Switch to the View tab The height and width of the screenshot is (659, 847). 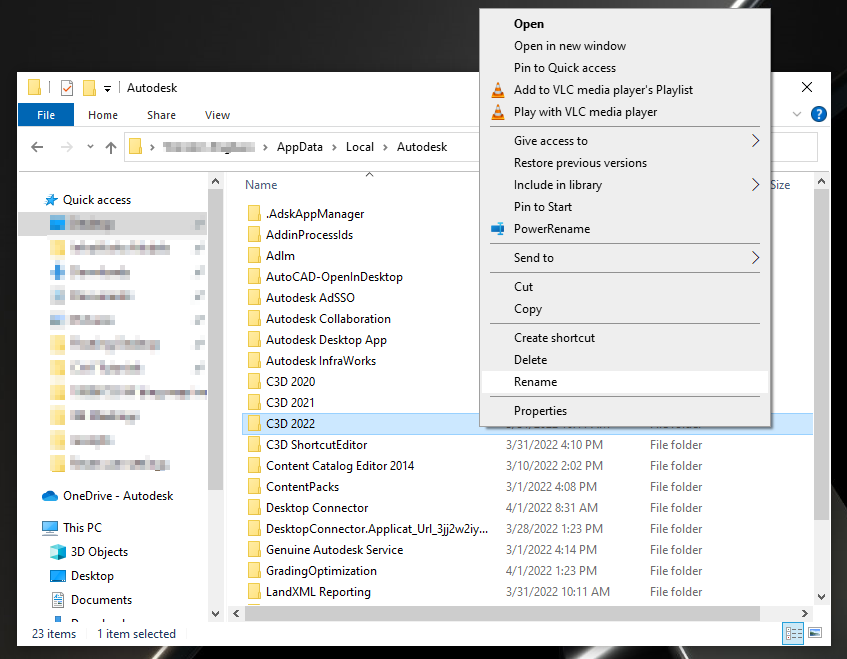[x=217, y=114]
